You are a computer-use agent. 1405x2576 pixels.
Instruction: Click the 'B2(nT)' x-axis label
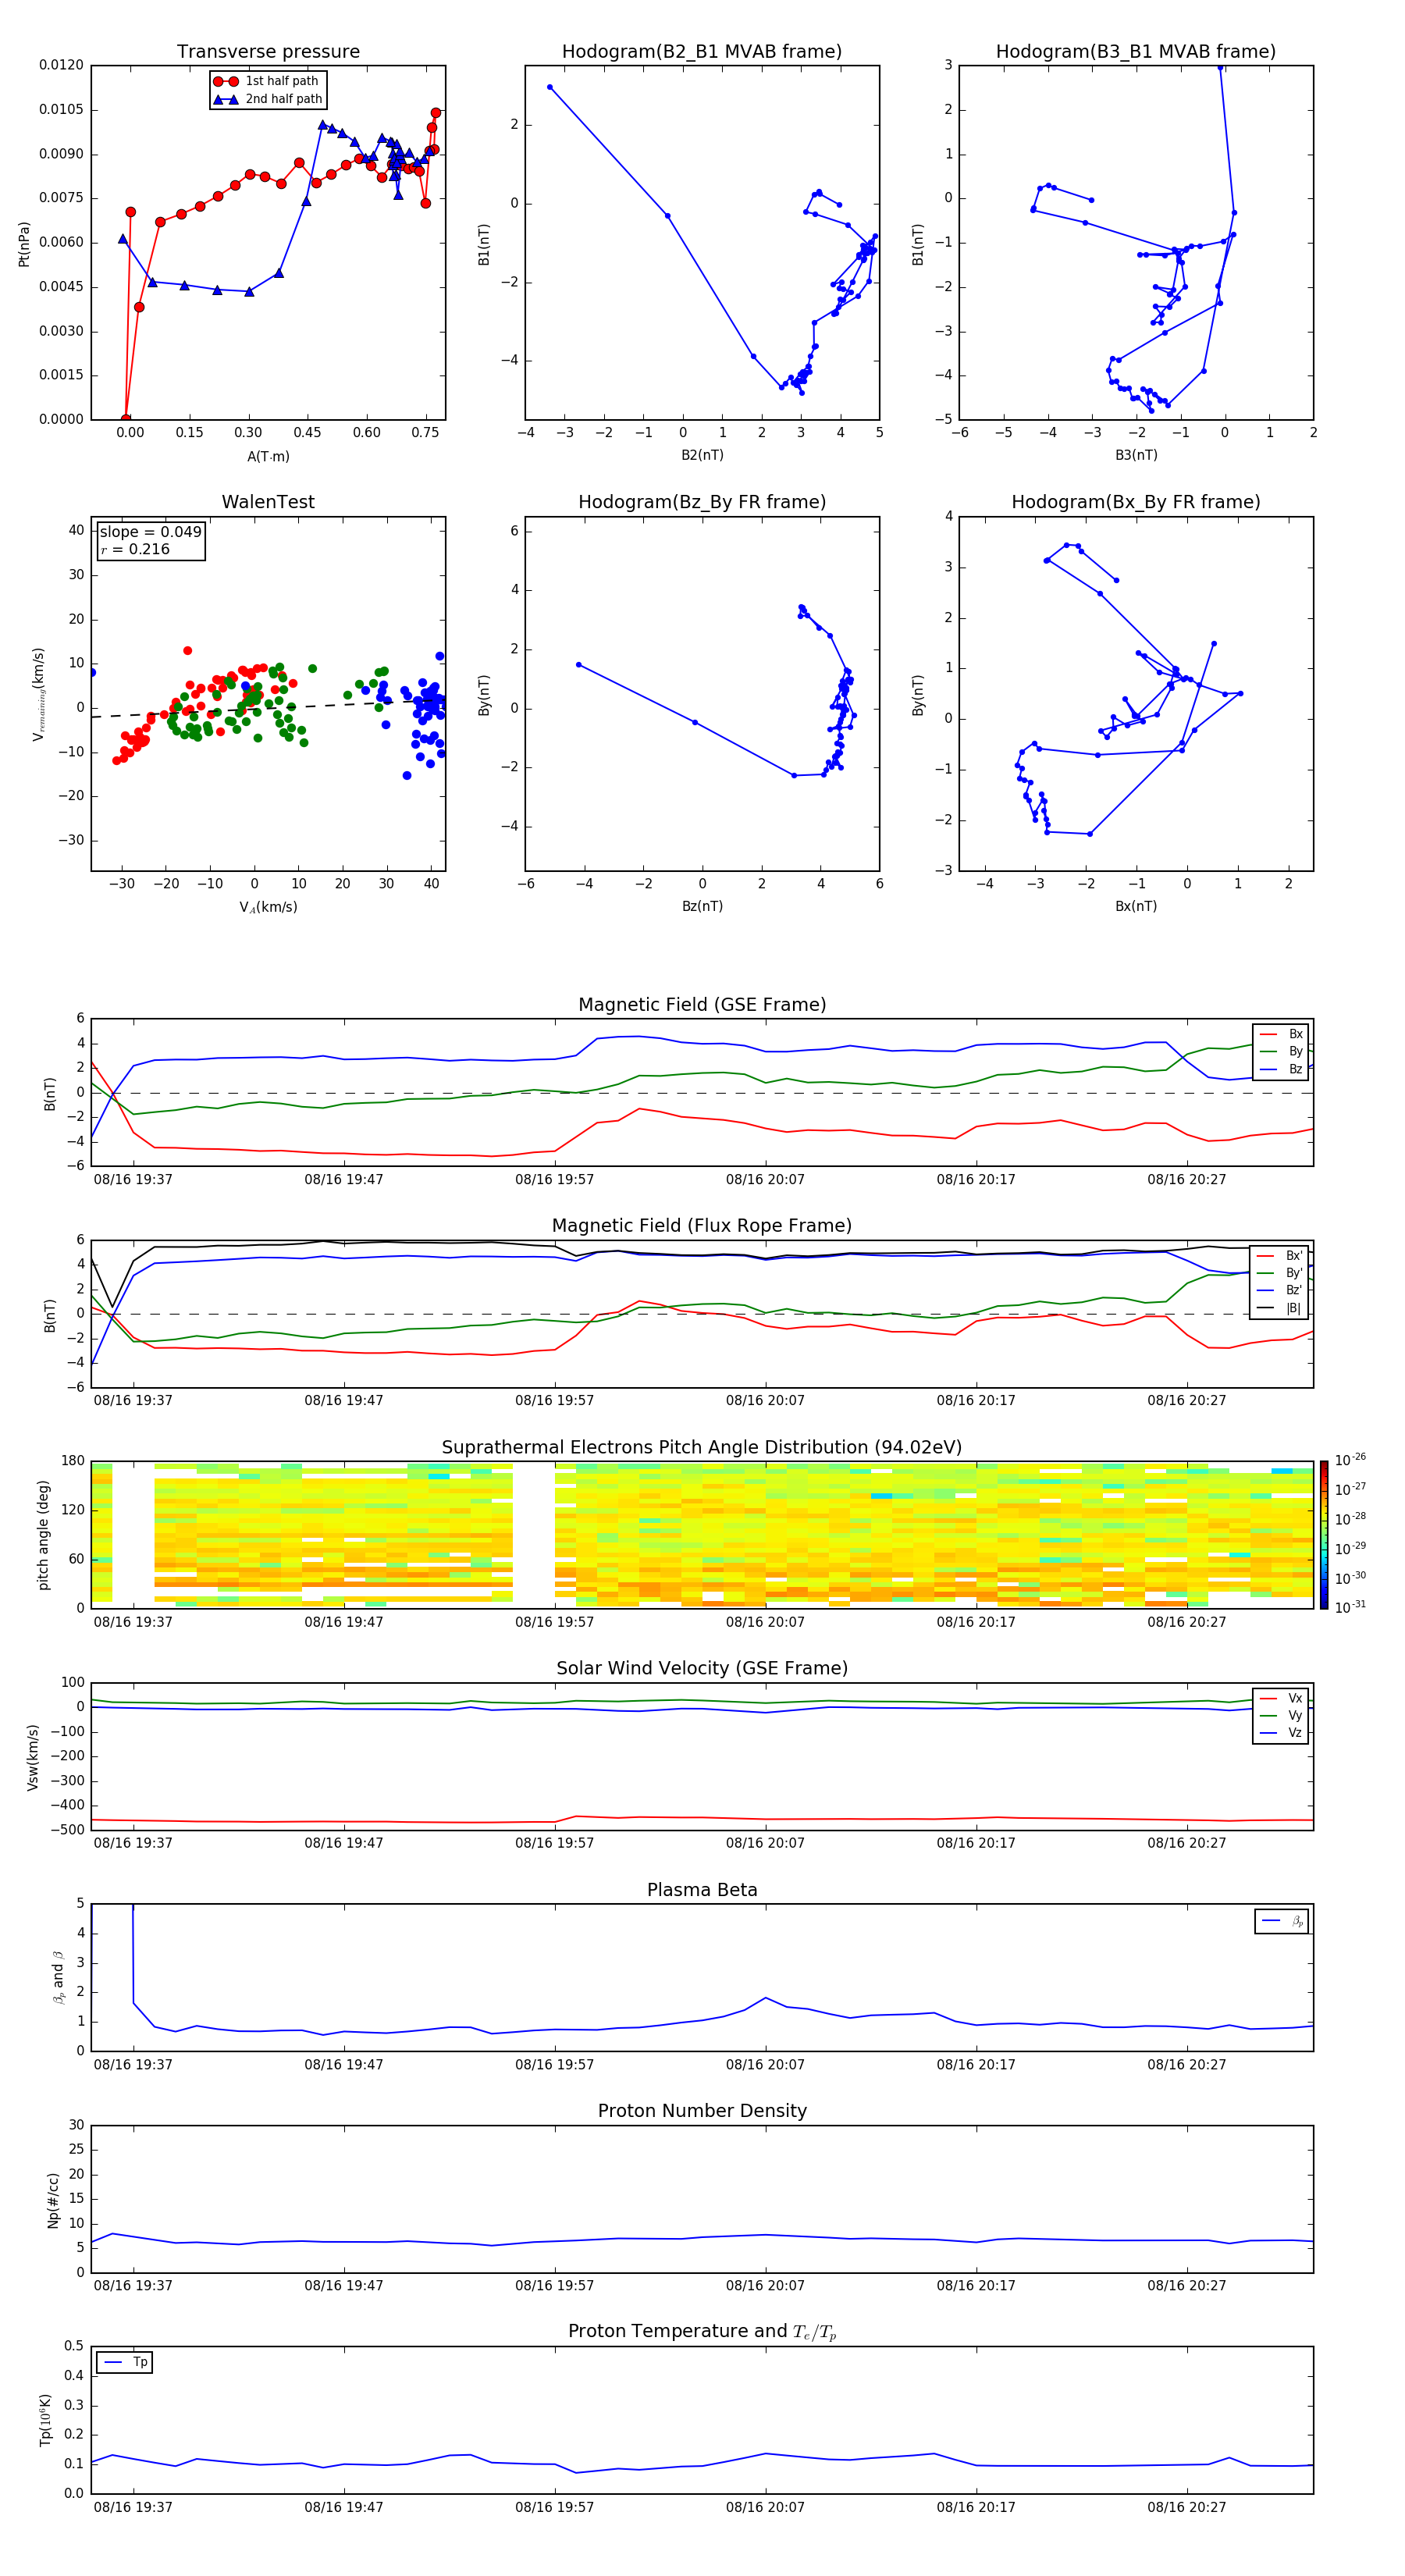point(702,455)
